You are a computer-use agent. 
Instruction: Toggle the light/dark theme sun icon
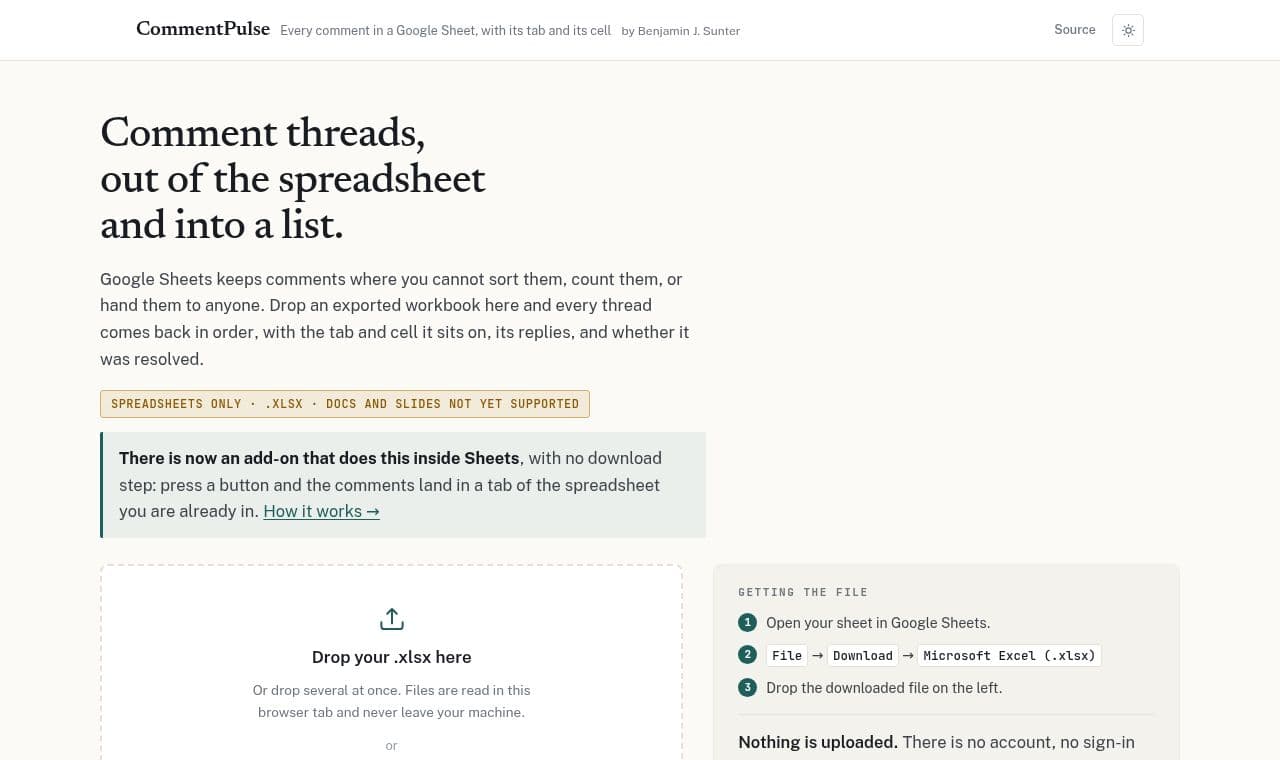pyautogui.click(x=1128, y=30)
